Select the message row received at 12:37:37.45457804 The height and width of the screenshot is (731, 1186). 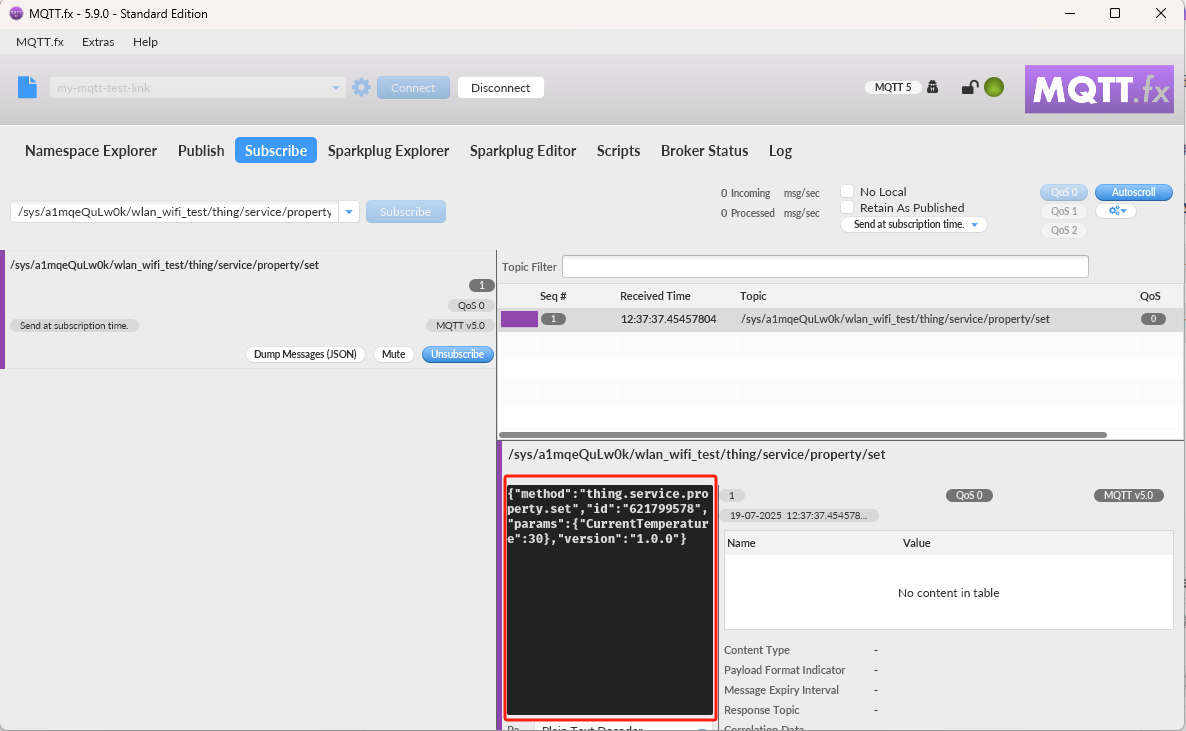[x=840, y=319]
